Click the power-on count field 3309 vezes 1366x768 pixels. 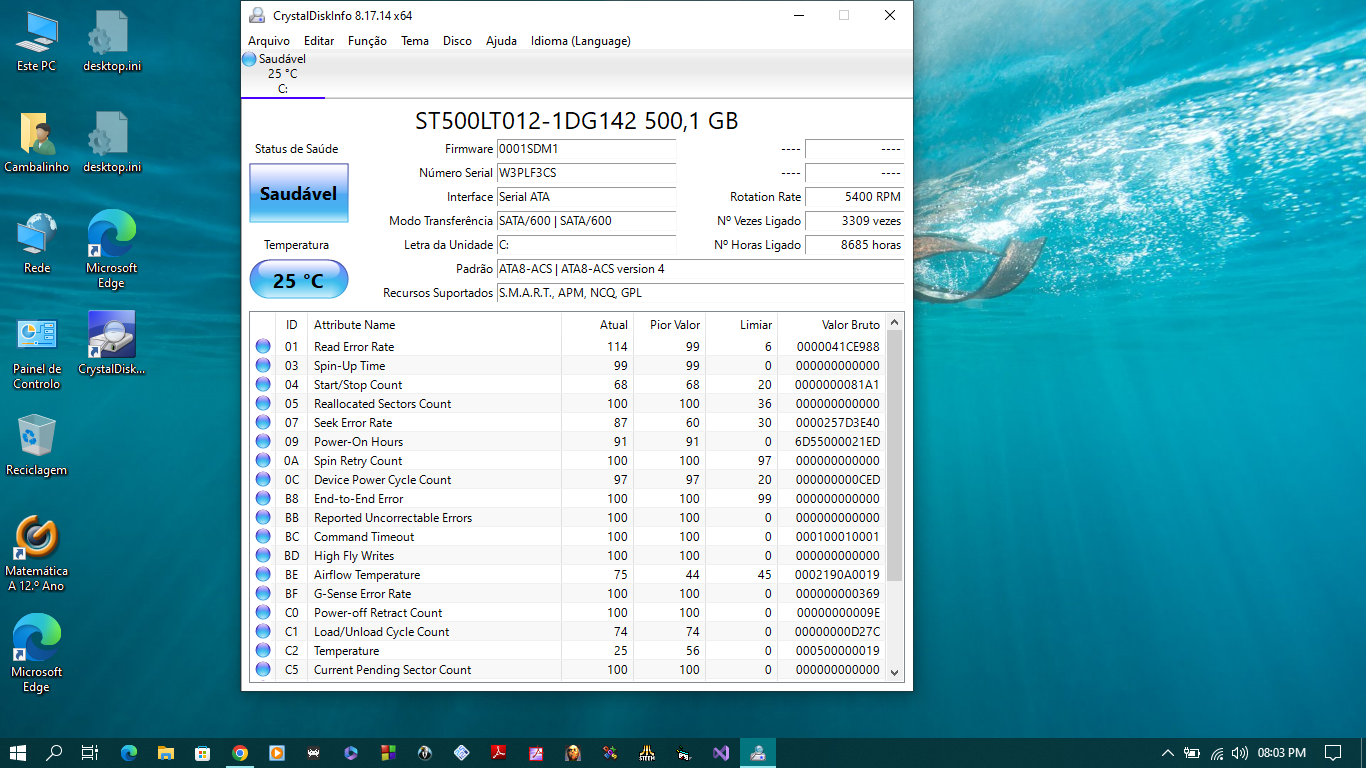(854, 221)
